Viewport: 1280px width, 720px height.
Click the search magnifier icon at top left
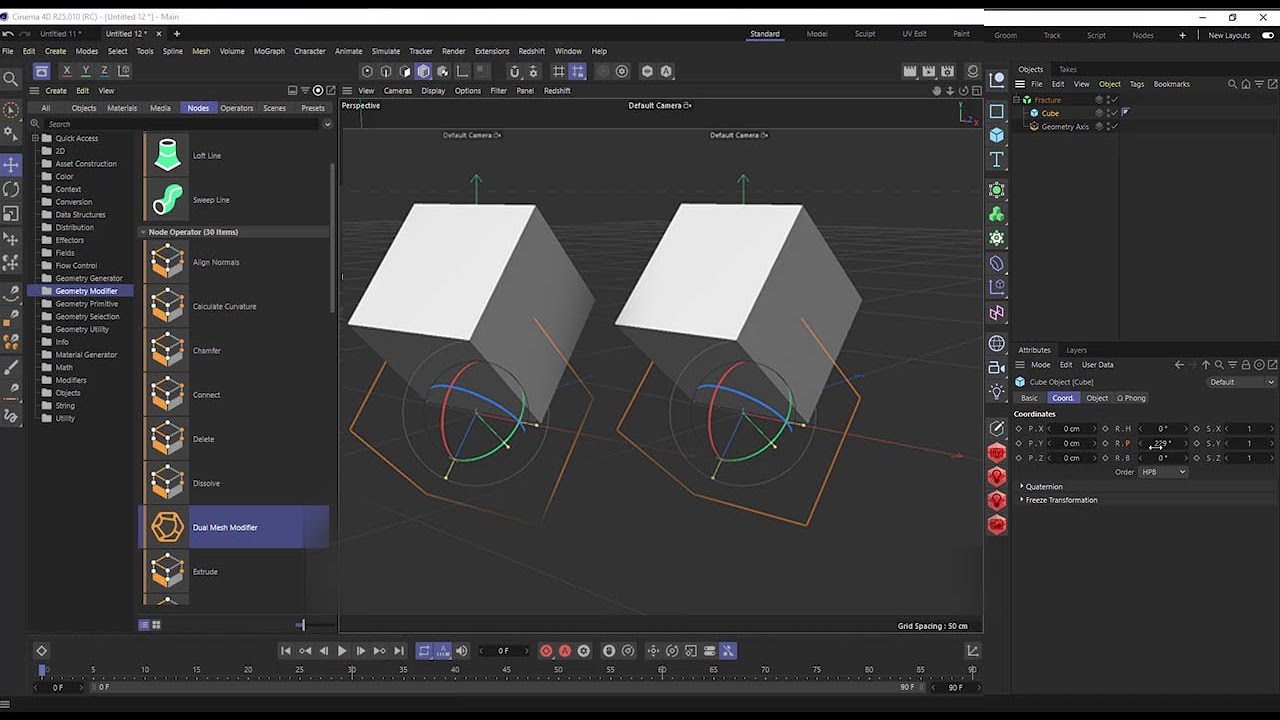[11, 79]
